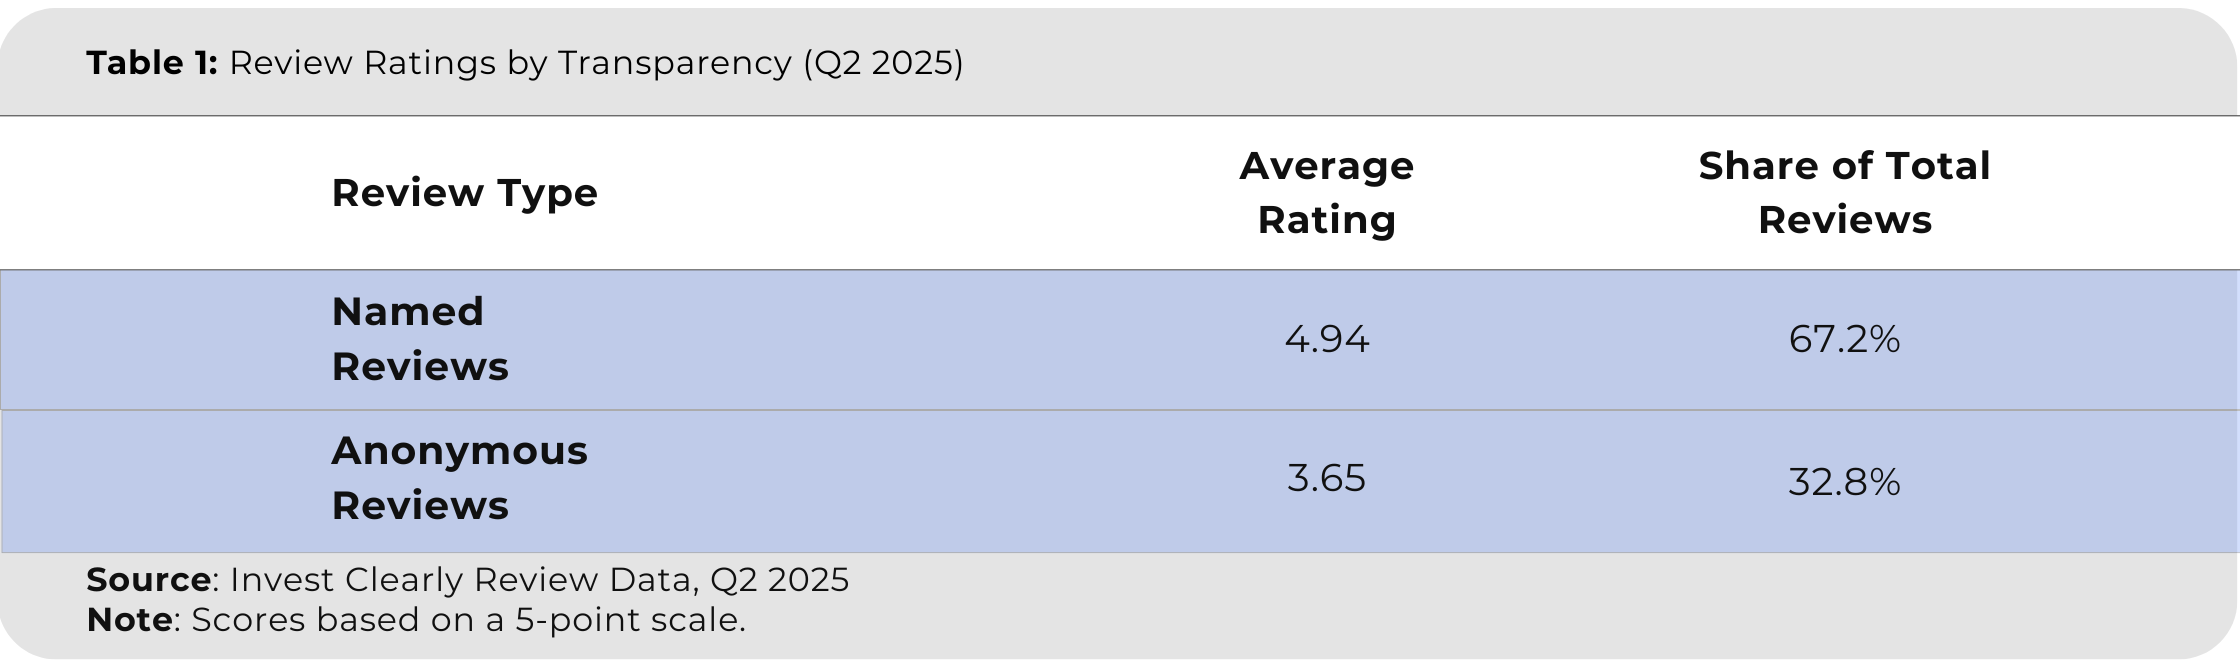Click the word "Anonymous" in second row

(459, 451)
